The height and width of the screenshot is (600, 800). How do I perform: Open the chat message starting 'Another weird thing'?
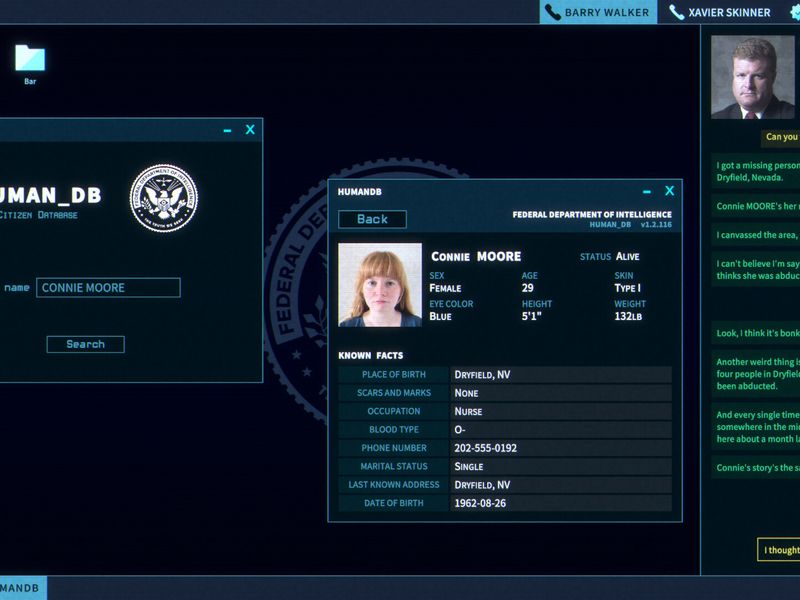[756, 374]
